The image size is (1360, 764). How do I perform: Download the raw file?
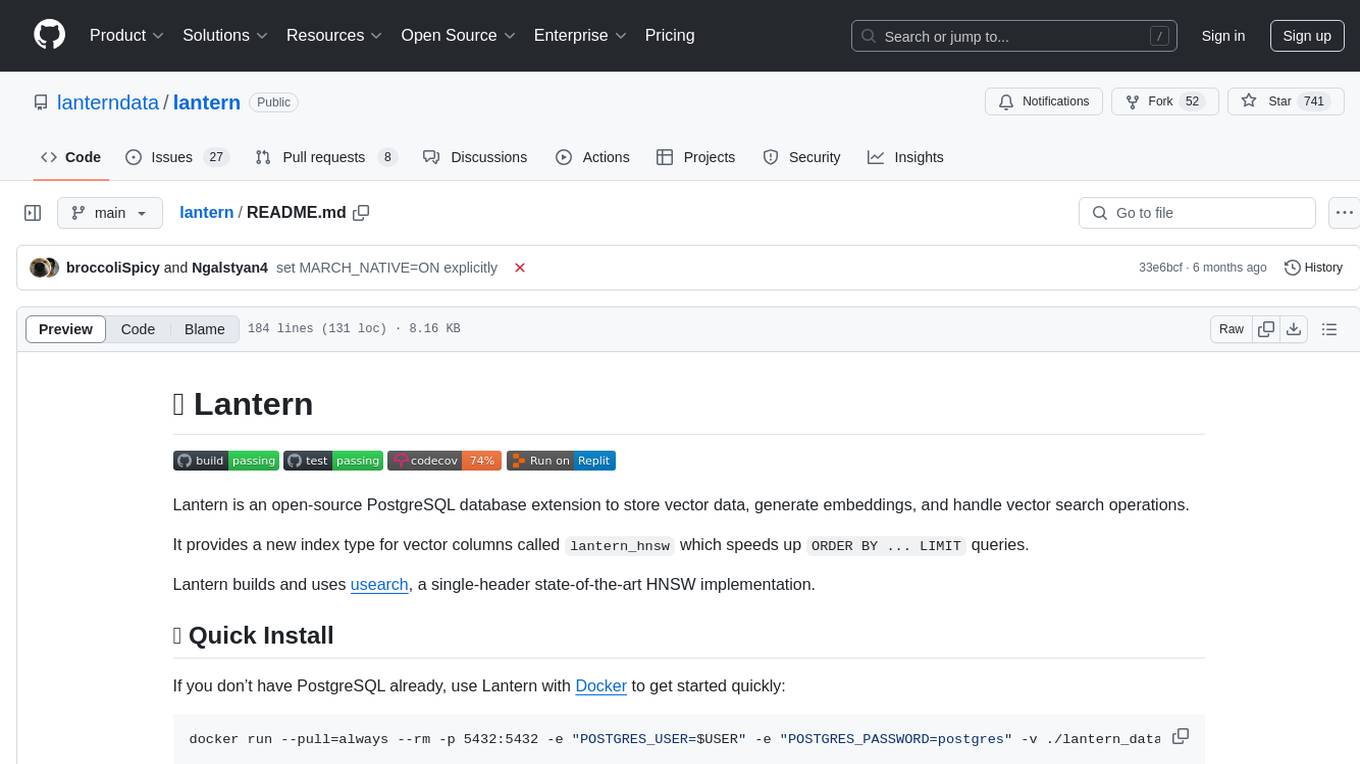1293,329
